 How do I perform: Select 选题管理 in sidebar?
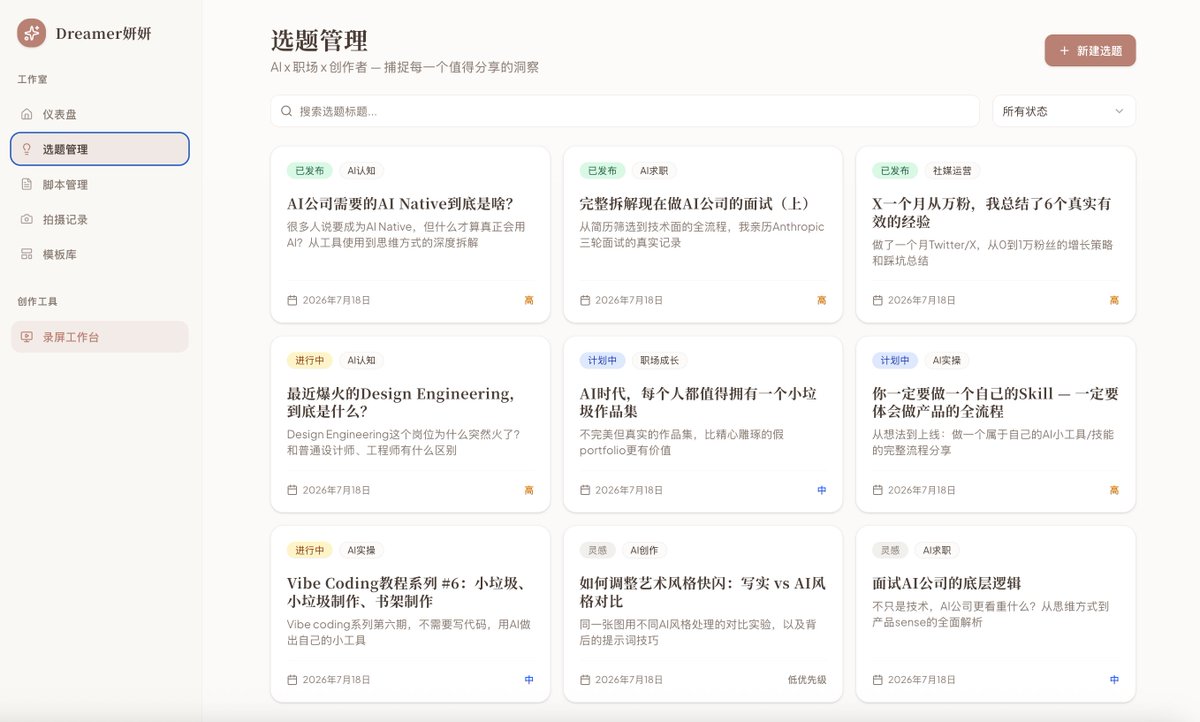[x=100, y=149]
